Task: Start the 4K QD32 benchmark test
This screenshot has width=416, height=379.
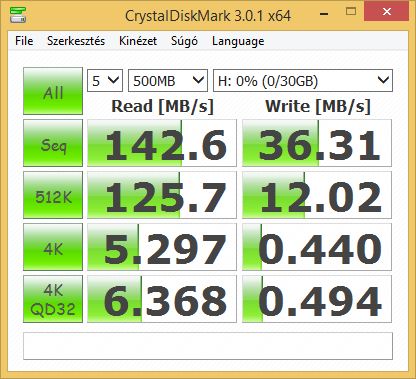Action: tap(53, 299)
